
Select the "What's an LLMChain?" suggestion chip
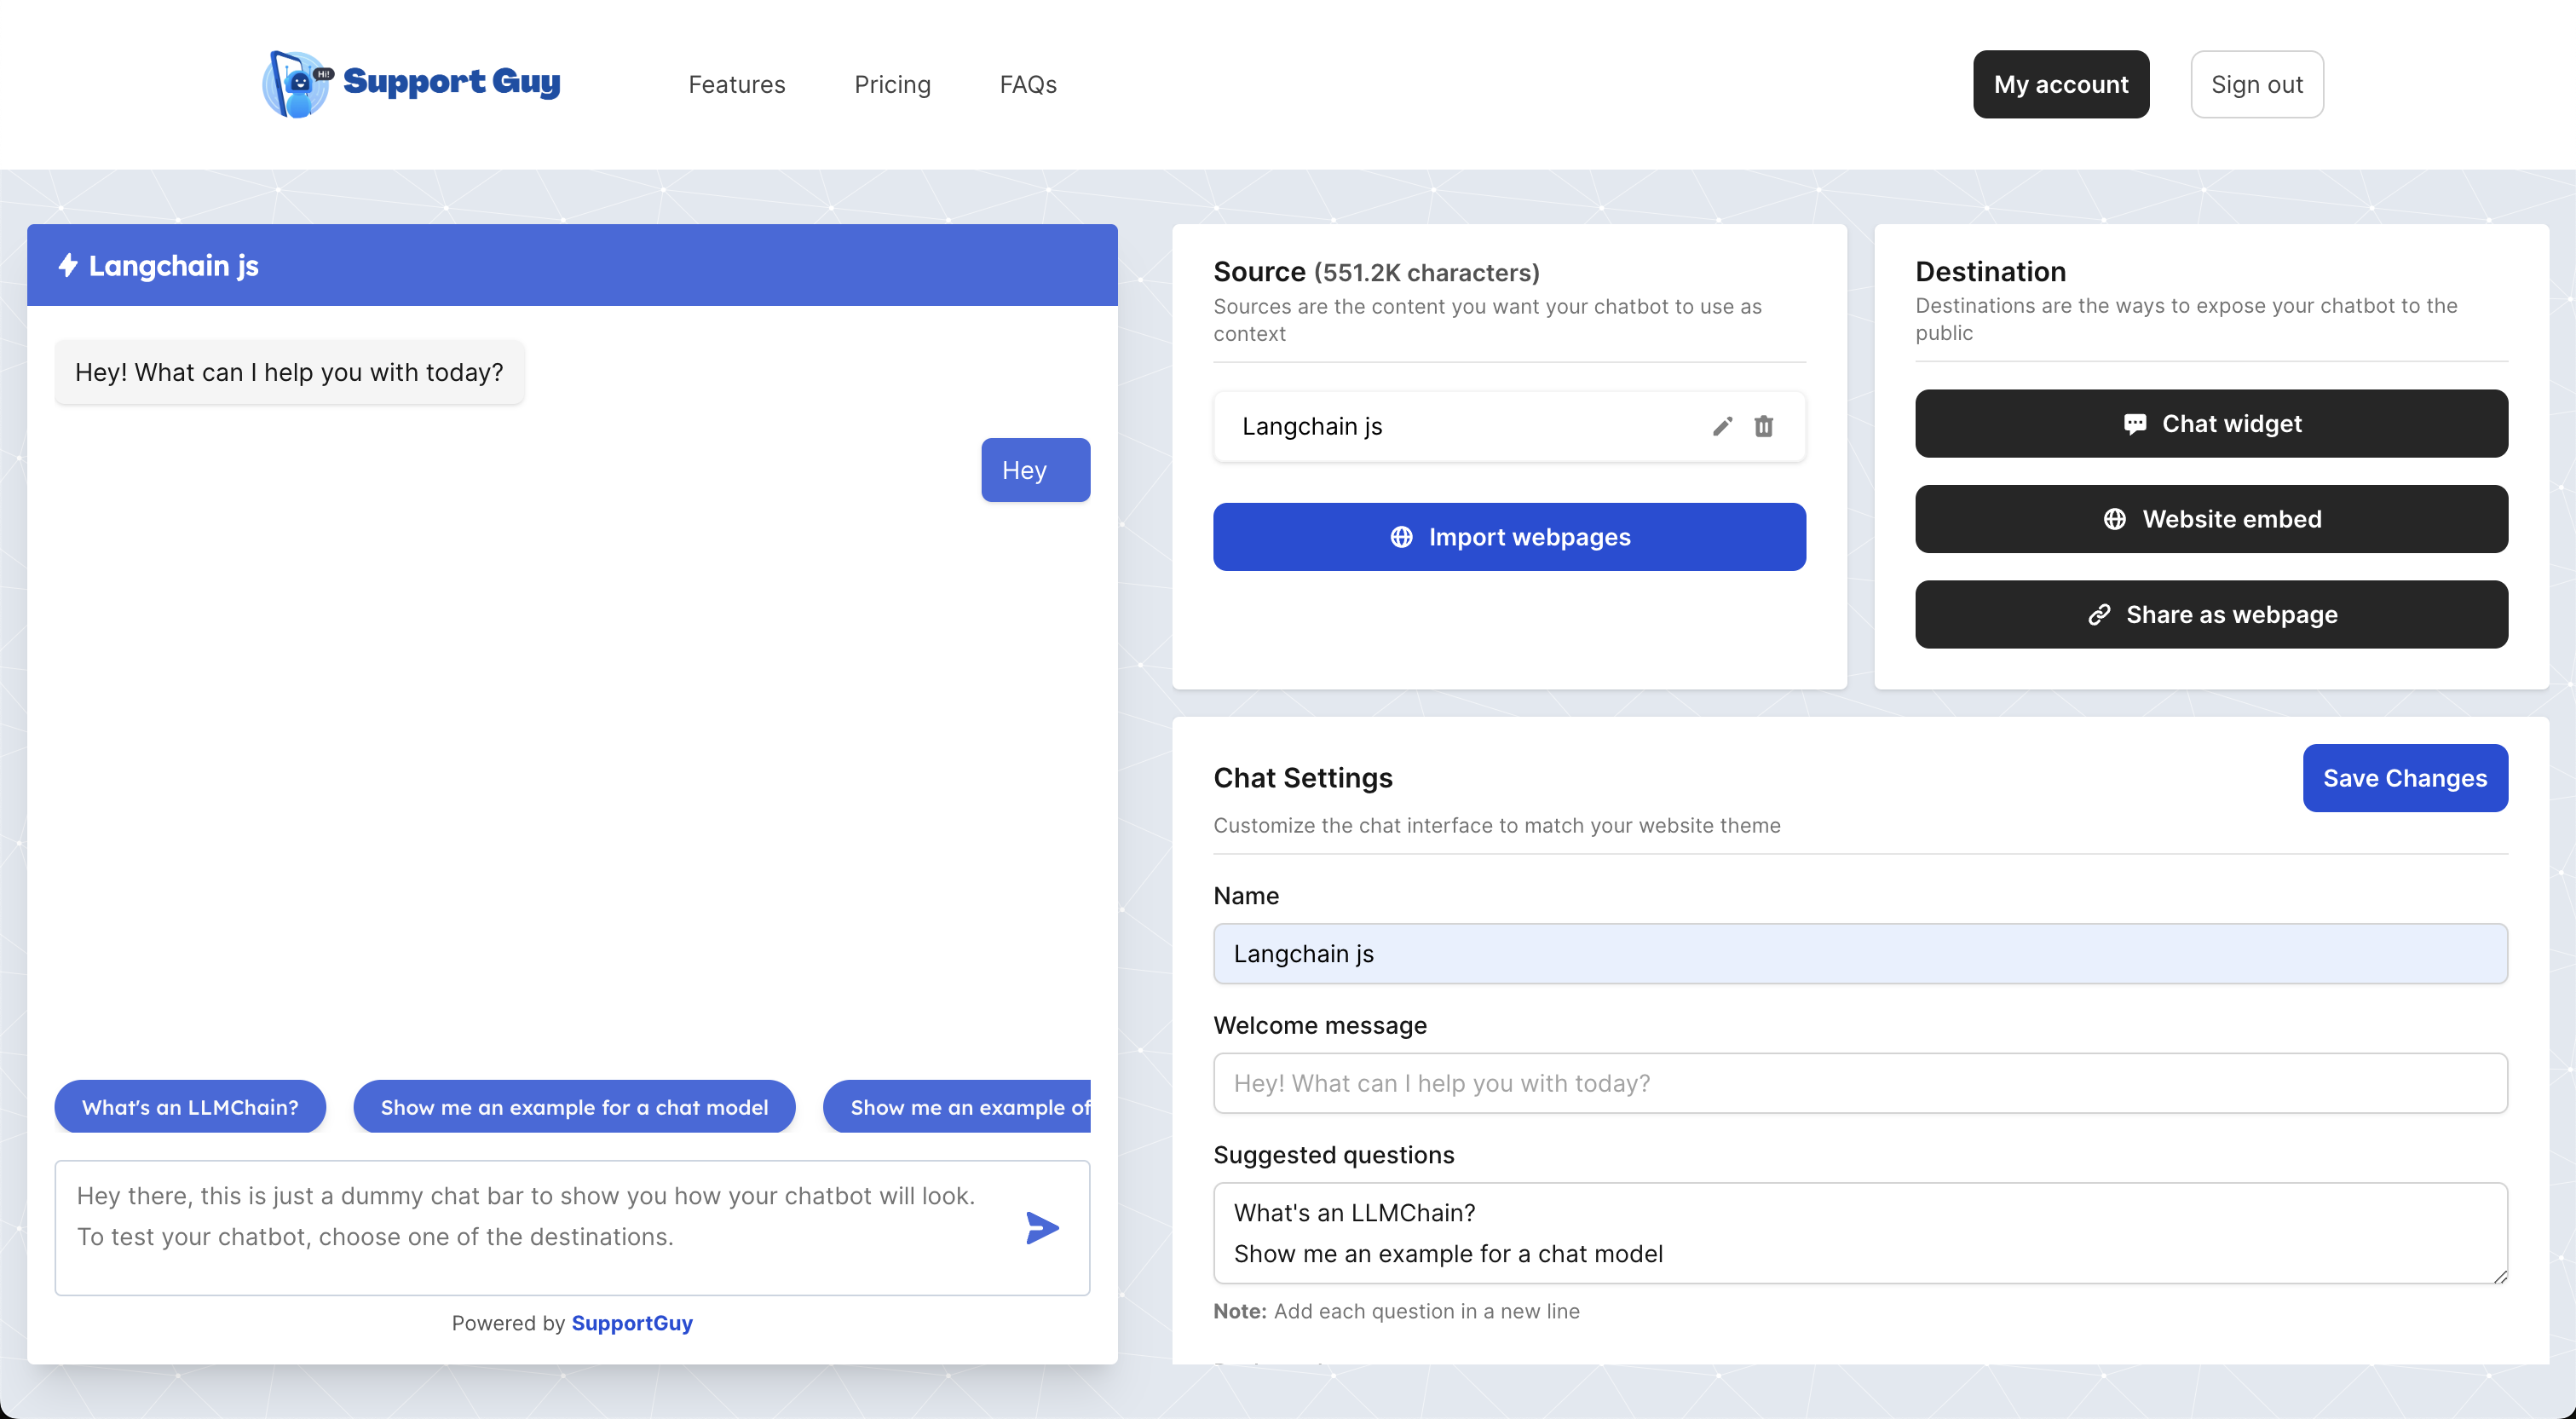coord(190,1107)
